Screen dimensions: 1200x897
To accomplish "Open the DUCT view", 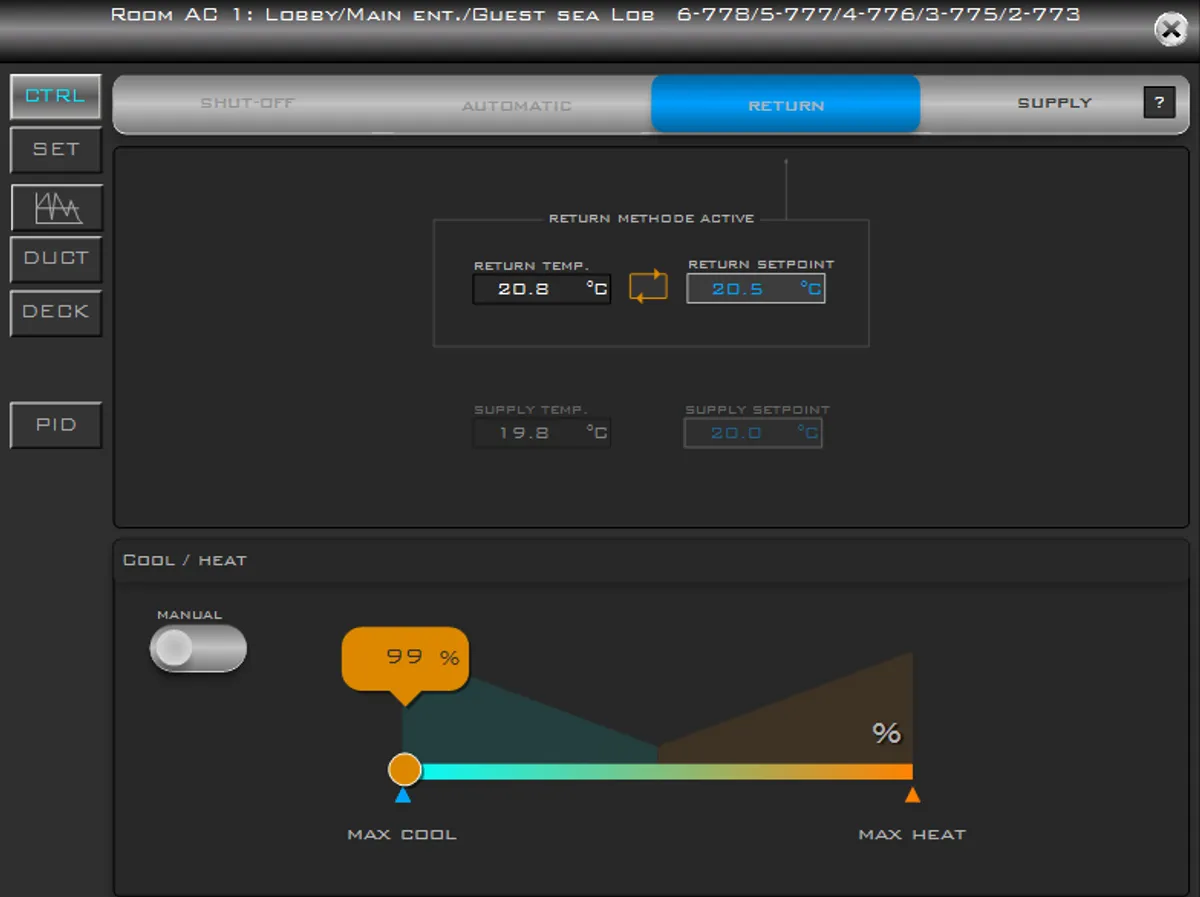I will pyautogui.click(x=56, y=258).
